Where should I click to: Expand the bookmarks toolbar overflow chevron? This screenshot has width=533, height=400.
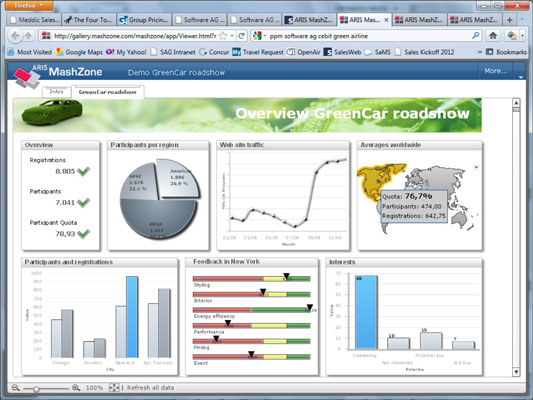pyautogui.click(x=480, y=52)
